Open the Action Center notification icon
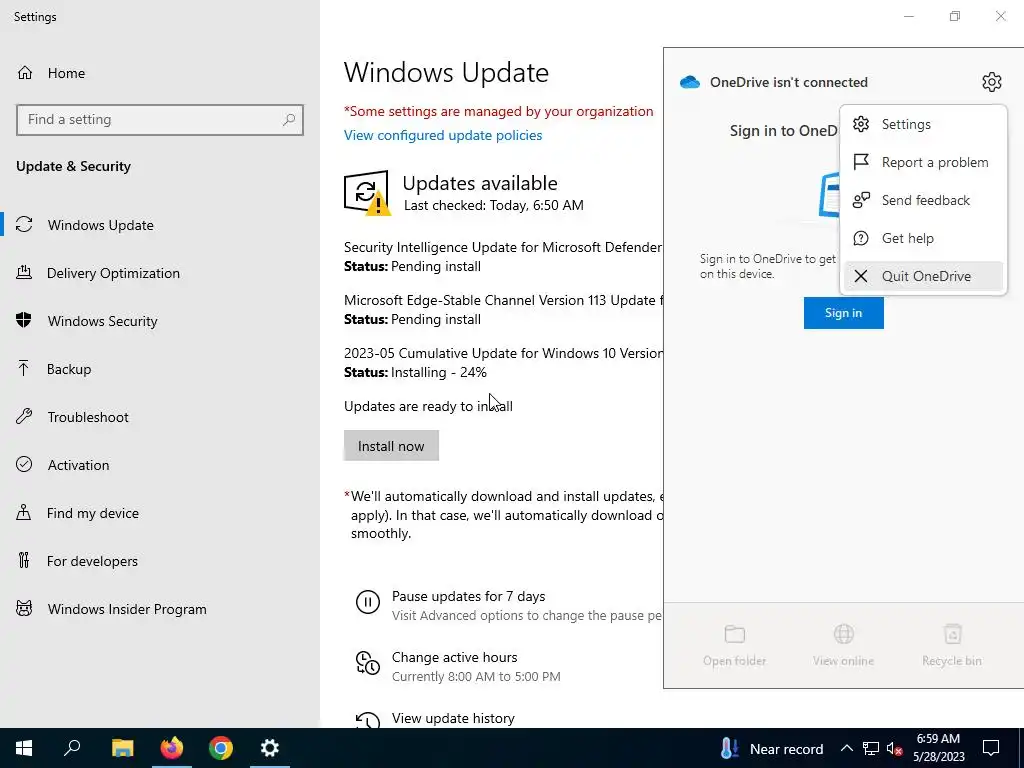Screen dimensions: 1024x768 pos(991,748)
